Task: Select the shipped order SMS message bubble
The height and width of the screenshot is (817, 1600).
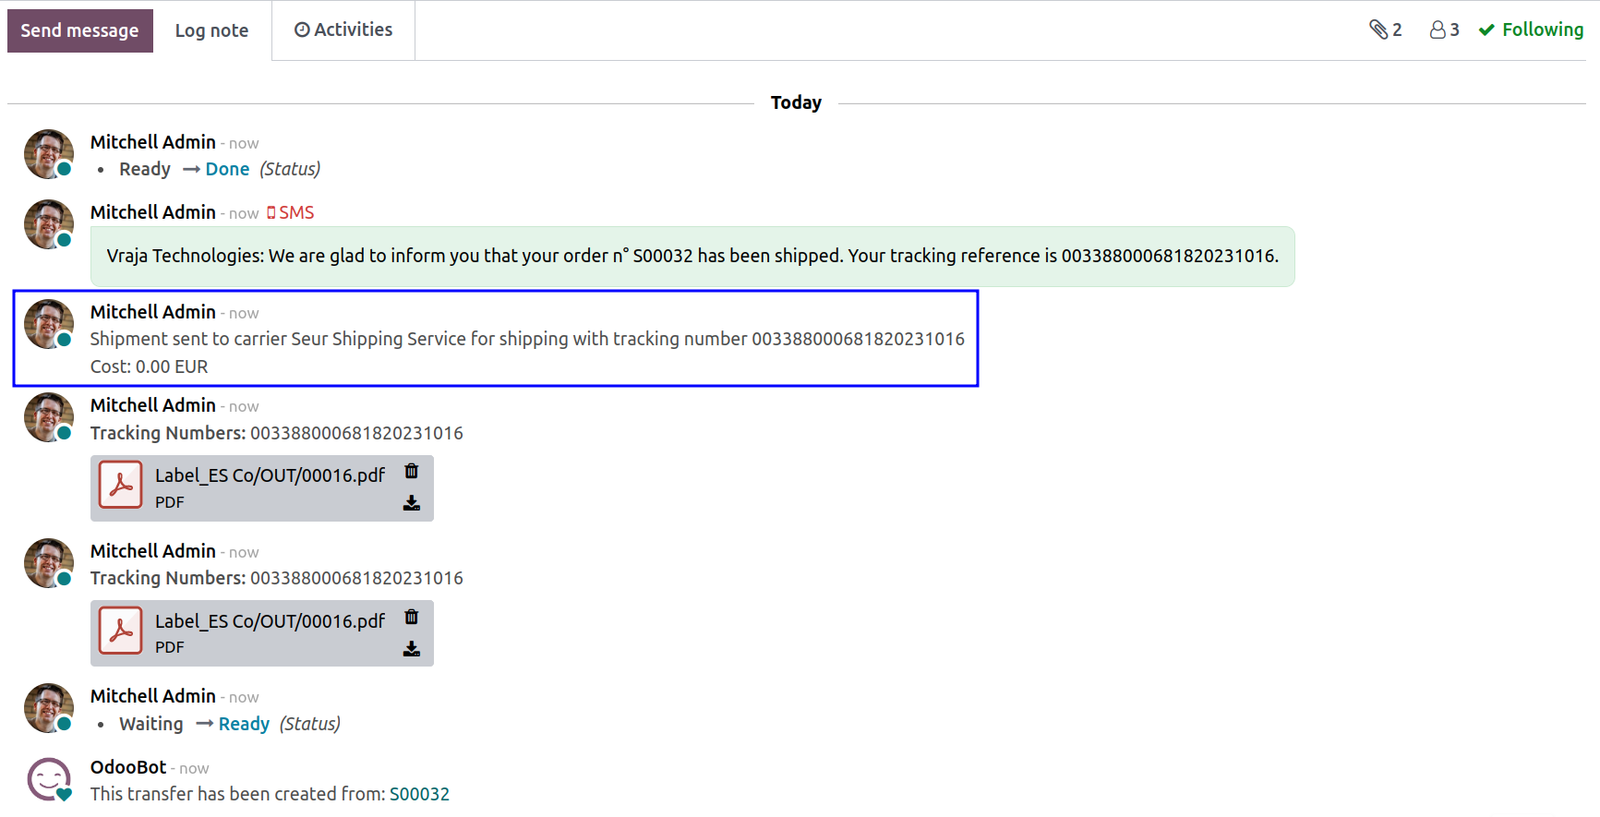Action: 692,256
